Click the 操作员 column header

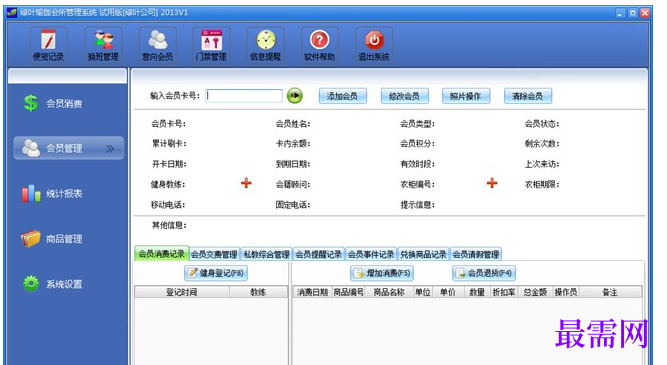click(566, 292)
